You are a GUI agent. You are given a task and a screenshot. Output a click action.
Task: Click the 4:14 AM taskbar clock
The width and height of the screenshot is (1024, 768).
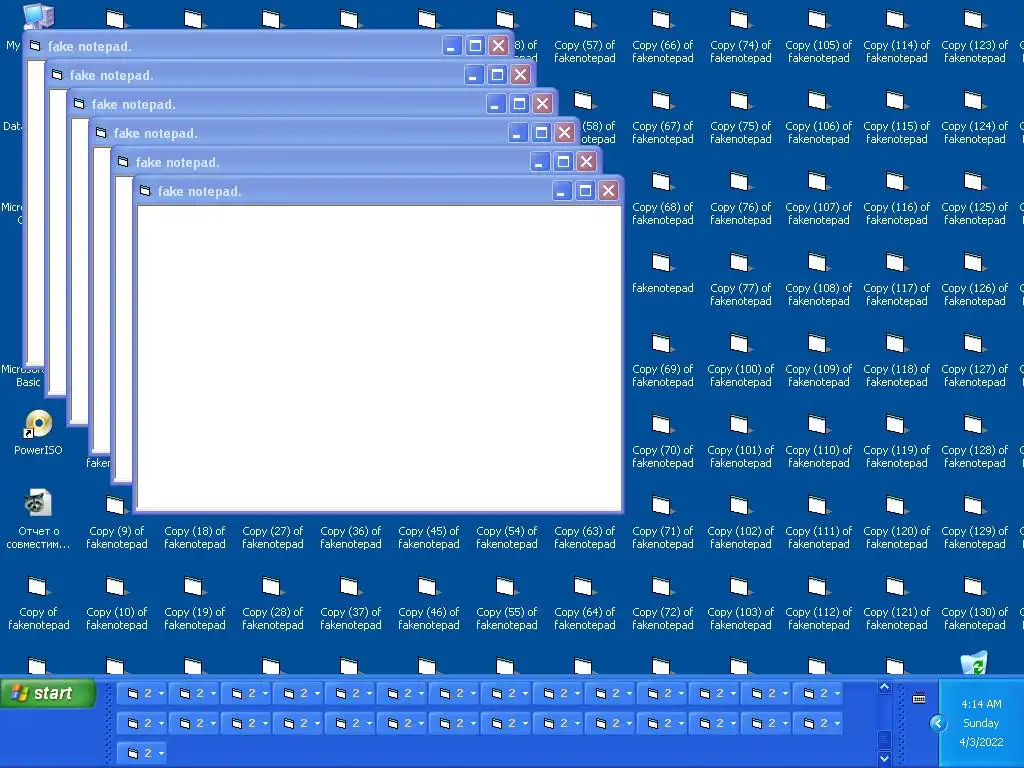pos(981,704)
